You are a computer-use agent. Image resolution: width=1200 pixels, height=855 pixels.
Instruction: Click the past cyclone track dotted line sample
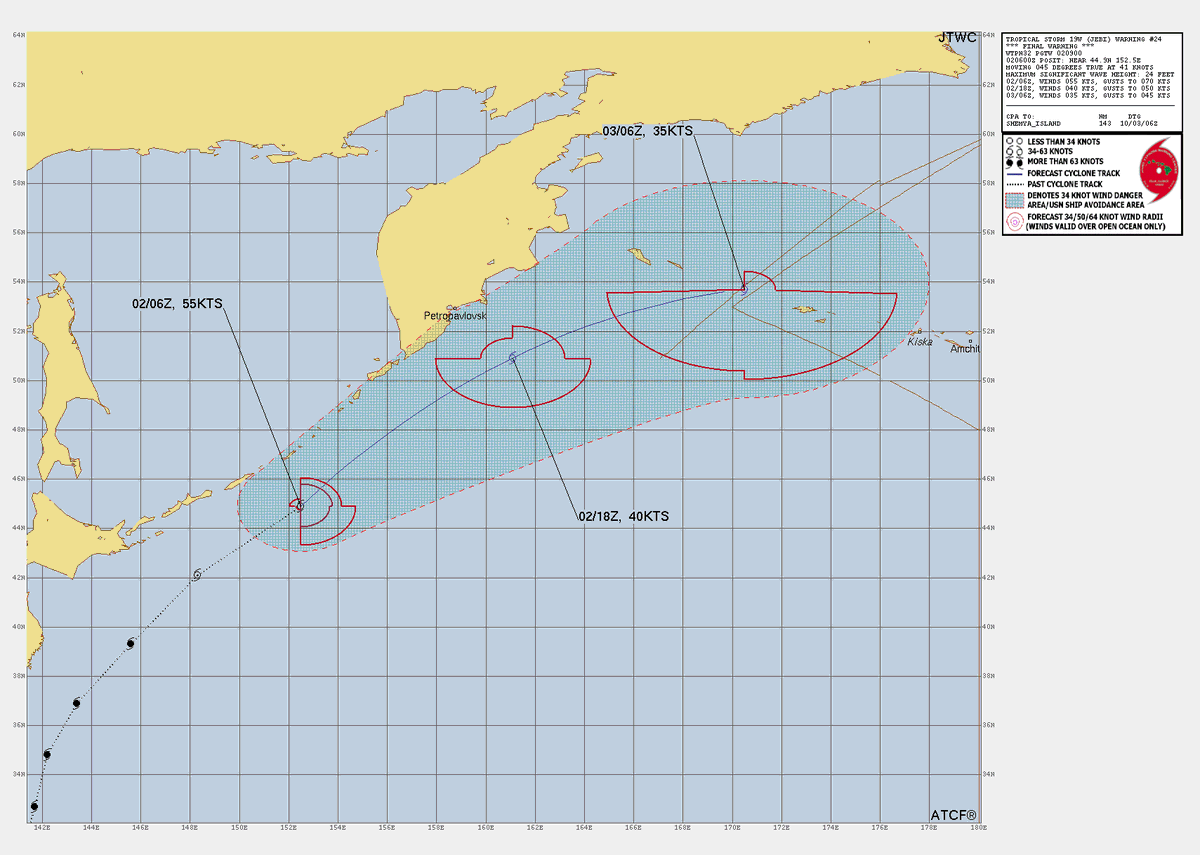tap(1014, 184)
